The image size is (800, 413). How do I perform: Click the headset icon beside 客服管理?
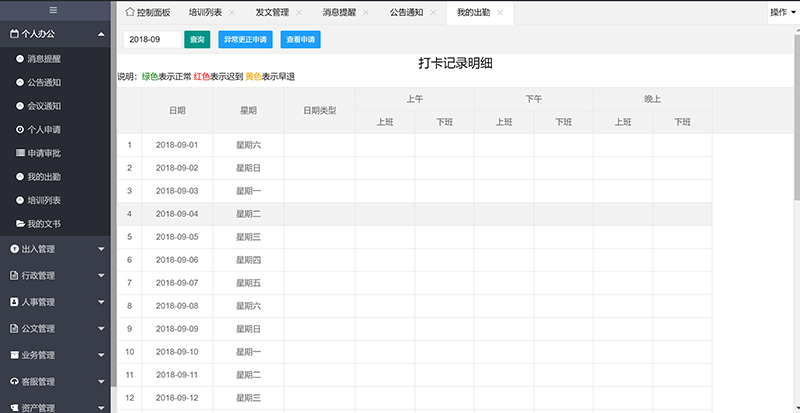(14, 381)
